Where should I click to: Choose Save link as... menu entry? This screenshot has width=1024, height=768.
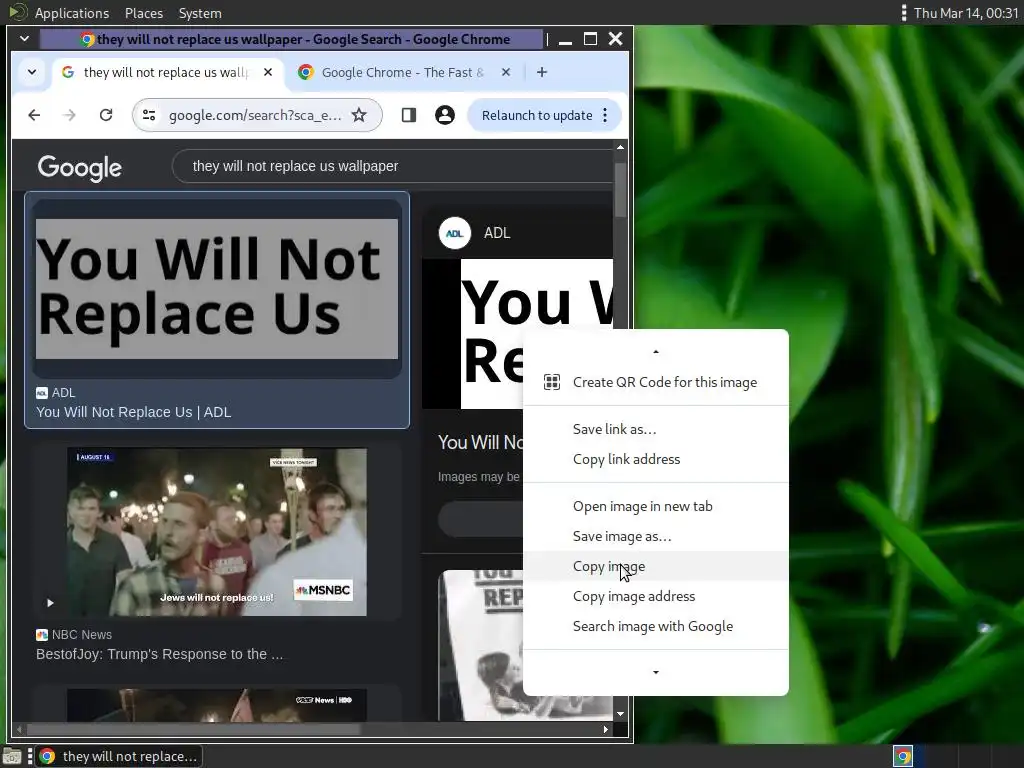pyautogui.click(x=656, y=429)
